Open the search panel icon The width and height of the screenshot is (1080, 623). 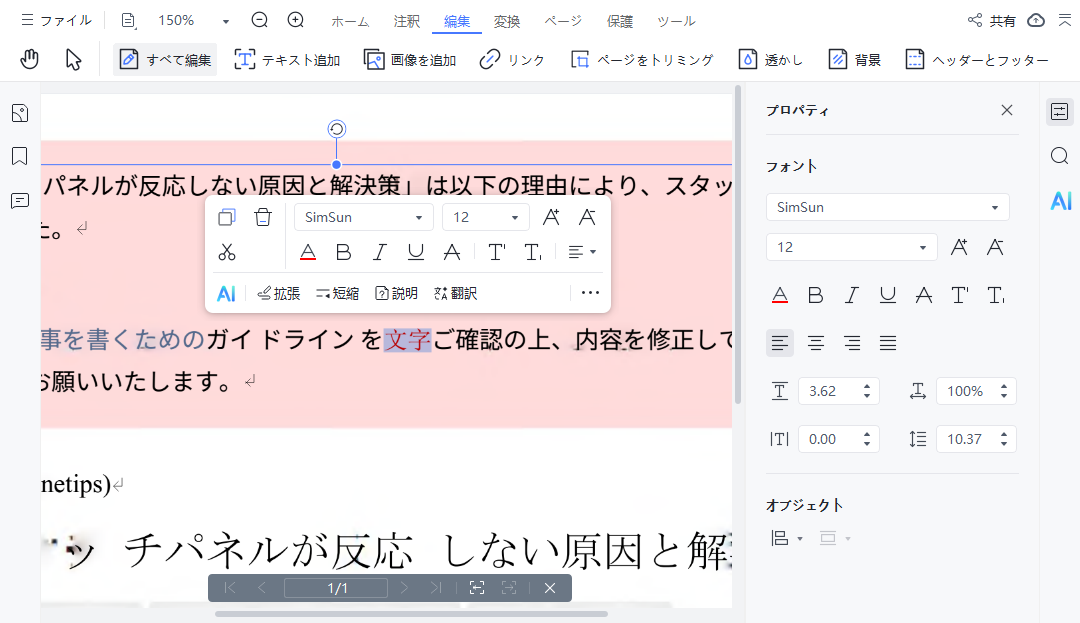[x=1059, y=156]
